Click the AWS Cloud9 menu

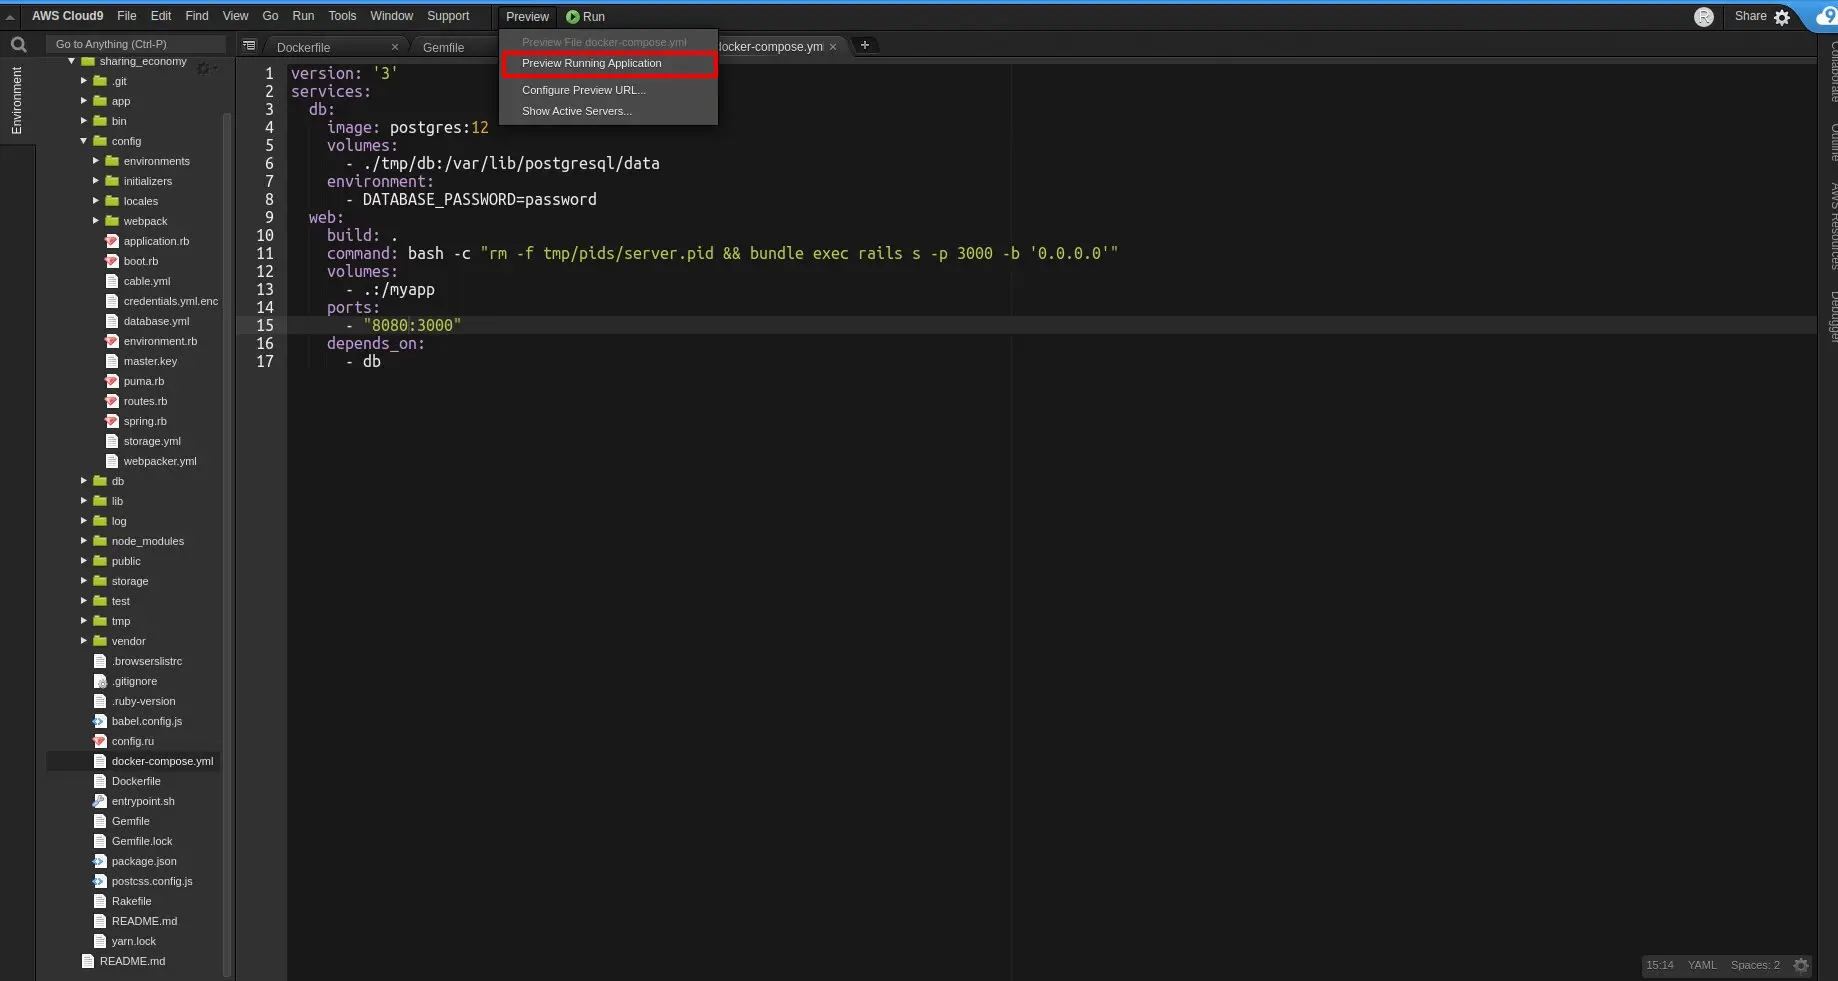pos(67,16)
